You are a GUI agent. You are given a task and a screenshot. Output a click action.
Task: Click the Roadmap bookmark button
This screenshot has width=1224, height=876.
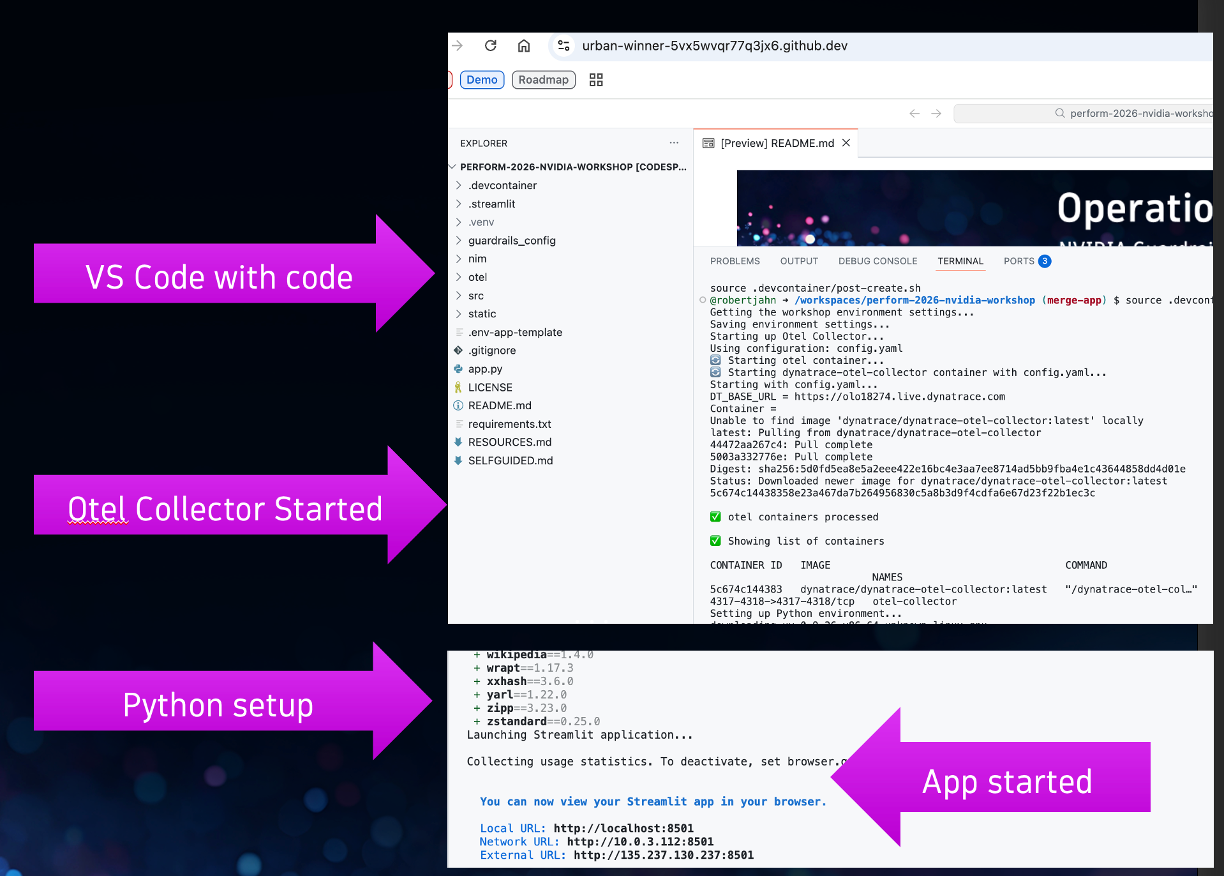[543, 80]
